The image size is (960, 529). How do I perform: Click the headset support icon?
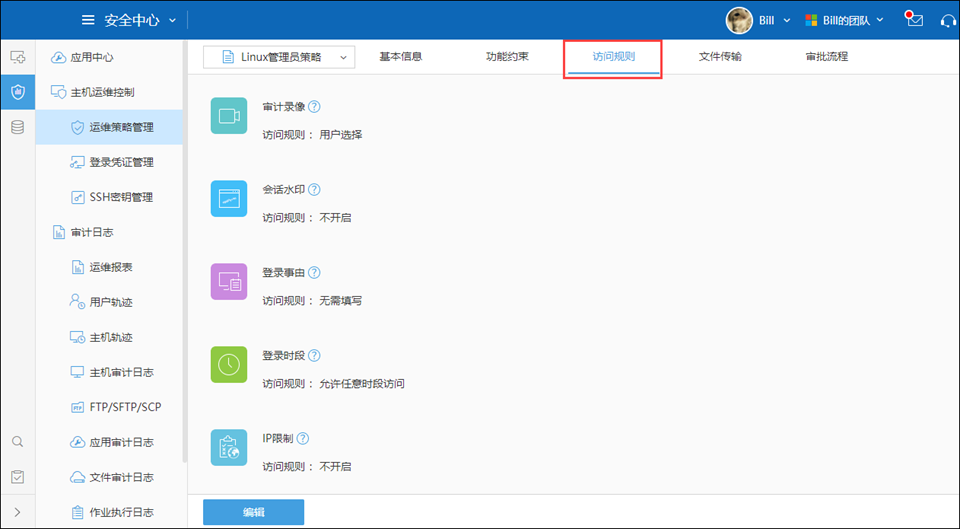tap(948, 21)
